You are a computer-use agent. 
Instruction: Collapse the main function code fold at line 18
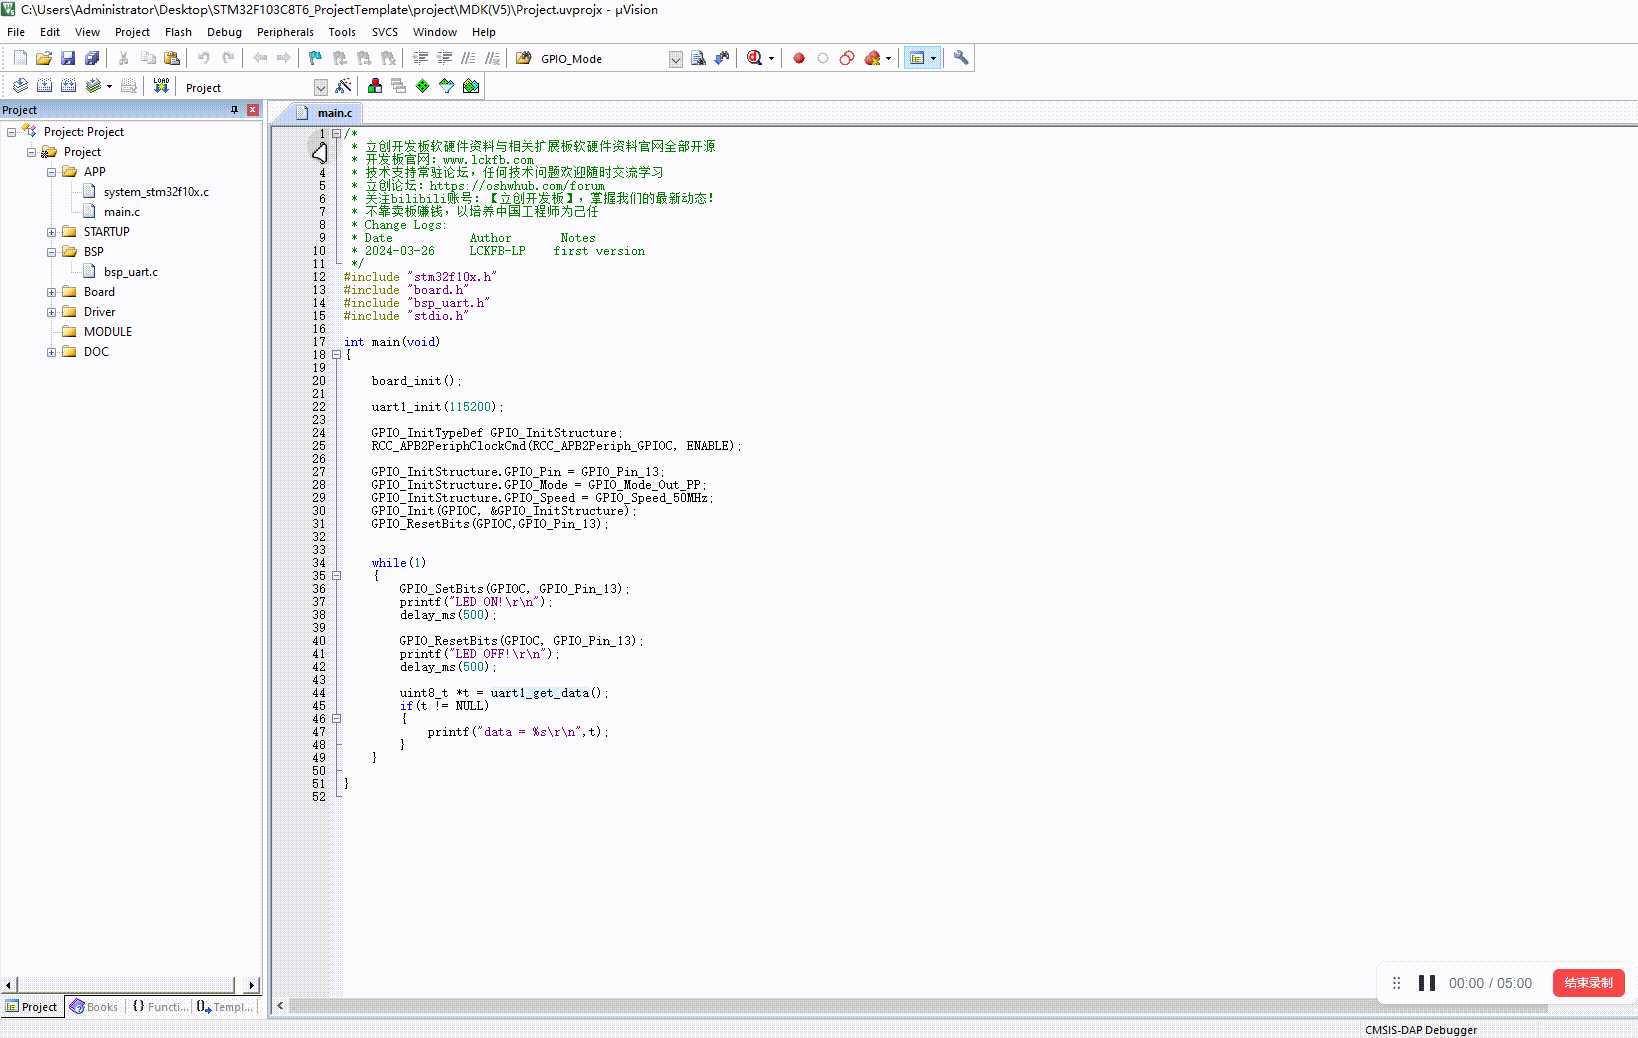(337, 355)
